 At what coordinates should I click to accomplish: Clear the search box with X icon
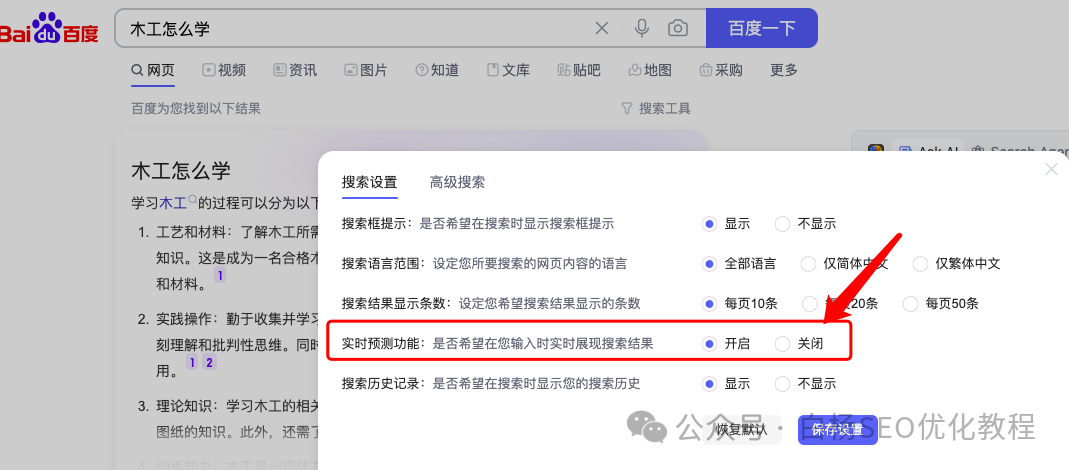point(602,28)
